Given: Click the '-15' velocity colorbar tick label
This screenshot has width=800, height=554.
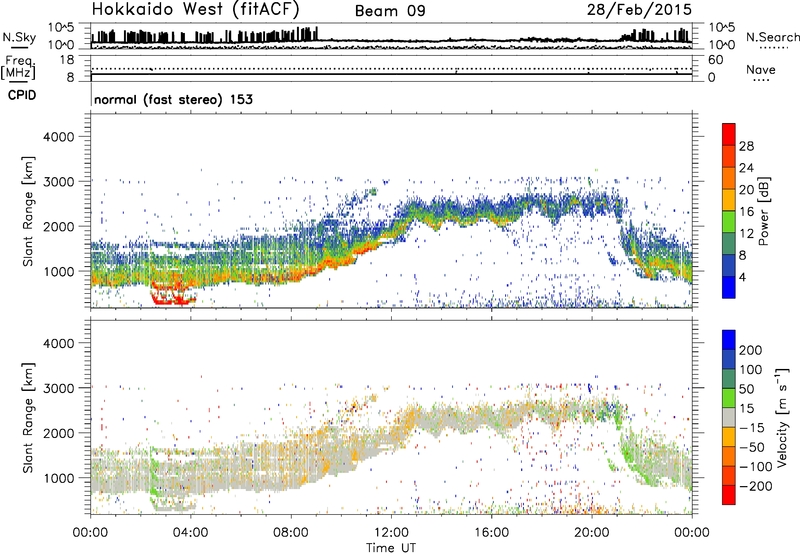Looking at the screenshot, I should click(752, 427).
